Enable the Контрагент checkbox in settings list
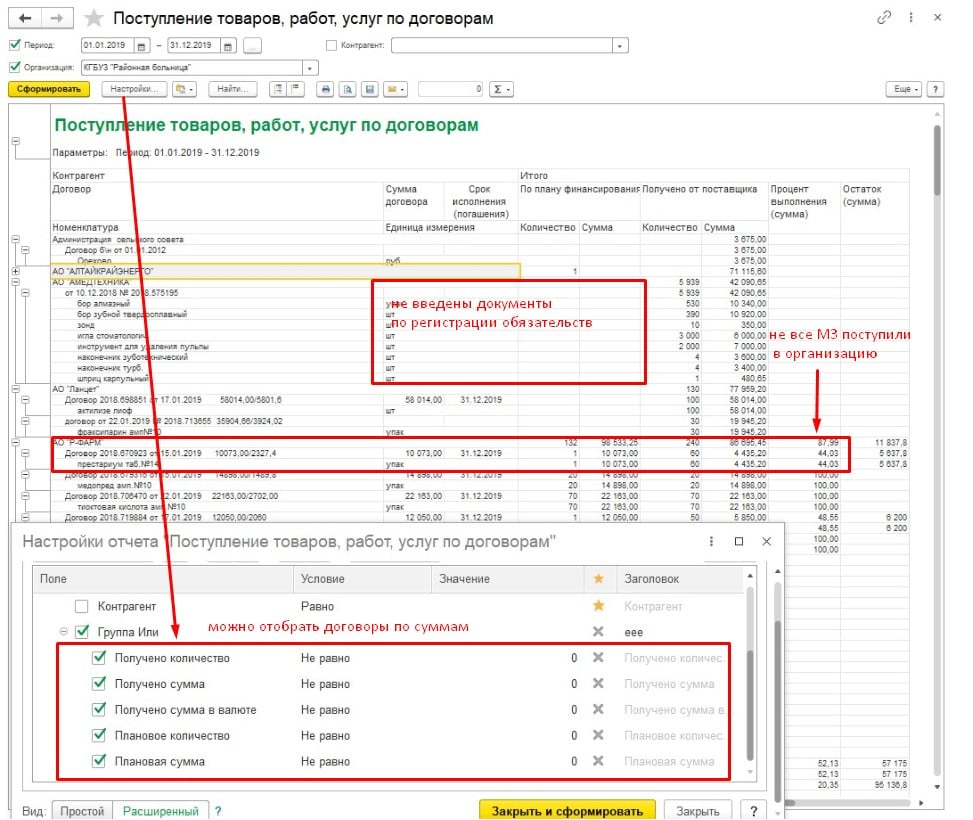This screenshot has height=820, width=973. [x=84, y=606]
